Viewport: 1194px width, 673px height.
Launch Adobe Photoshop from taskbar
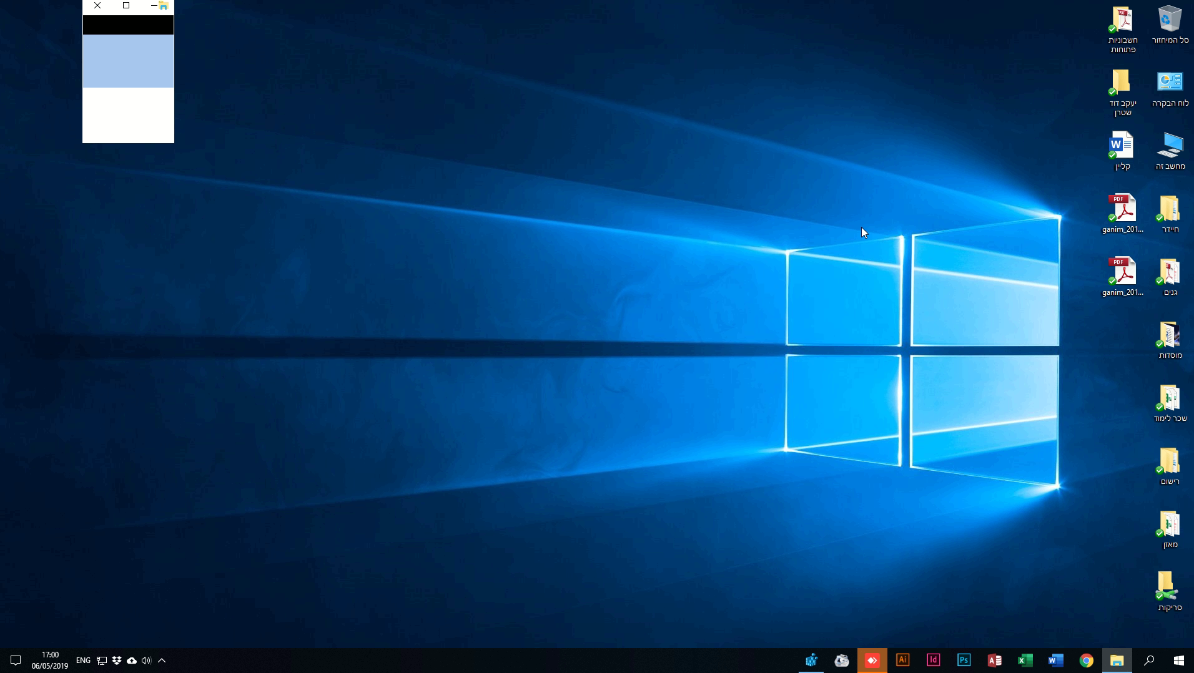[964, 660]
